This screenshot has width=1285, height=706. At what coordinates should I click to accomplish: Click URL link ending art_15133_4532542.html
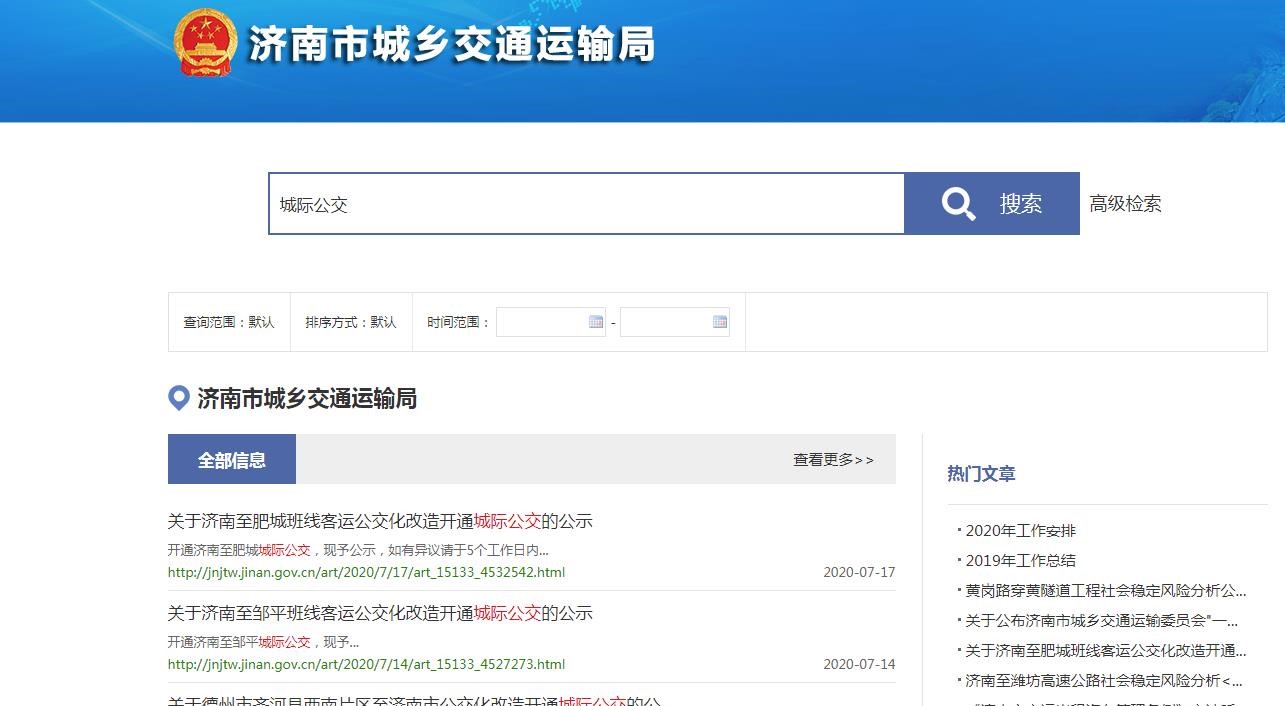[x=366, y=573]
